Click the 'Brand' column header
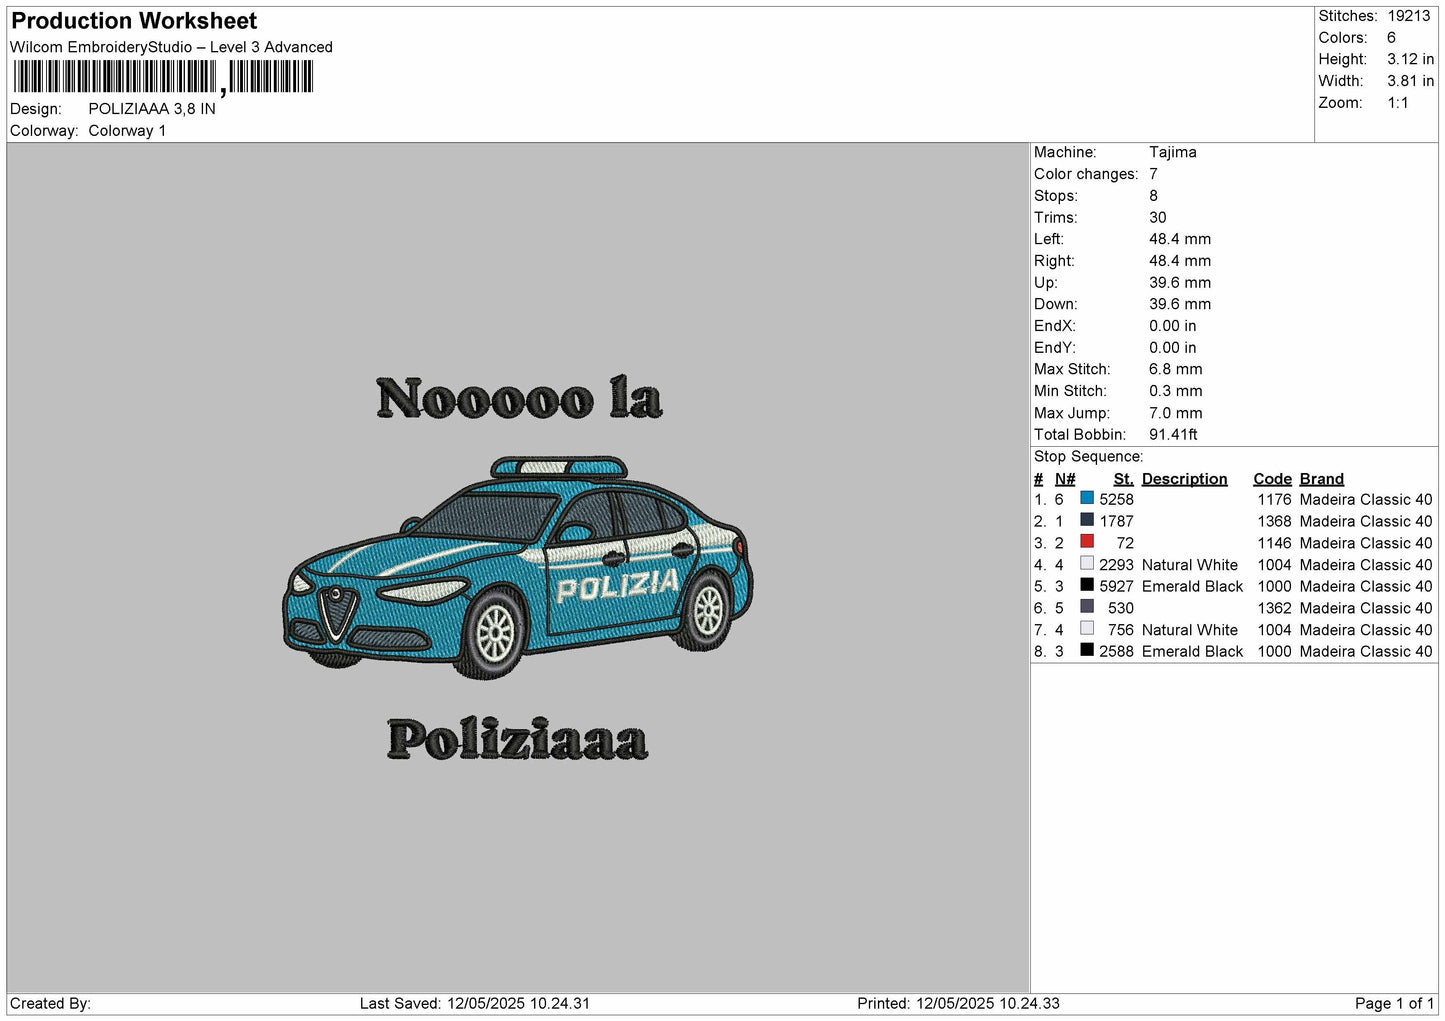 [1321, 479]
